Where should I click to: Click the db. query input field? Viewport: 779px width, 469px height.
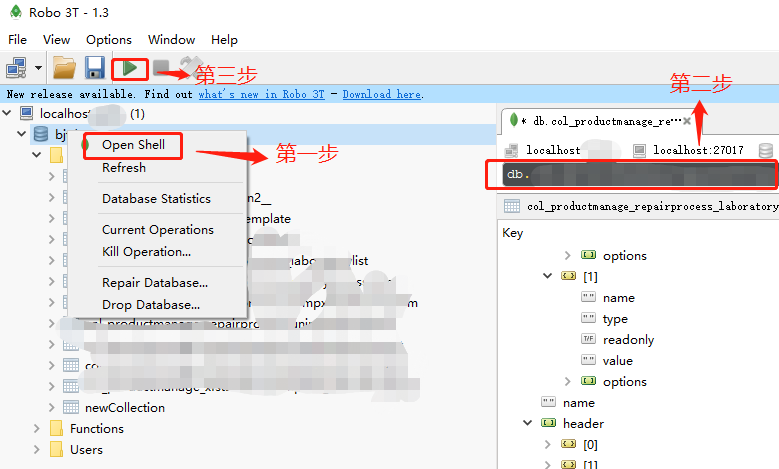(639, 174)
